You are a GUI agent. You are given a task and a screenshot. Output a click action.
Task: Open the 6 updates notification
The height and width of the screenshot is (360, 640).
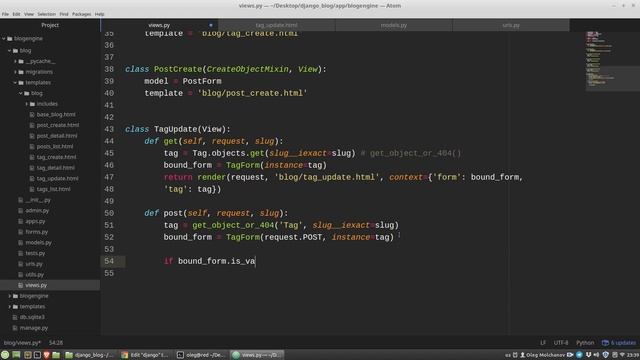pos(619,342)
